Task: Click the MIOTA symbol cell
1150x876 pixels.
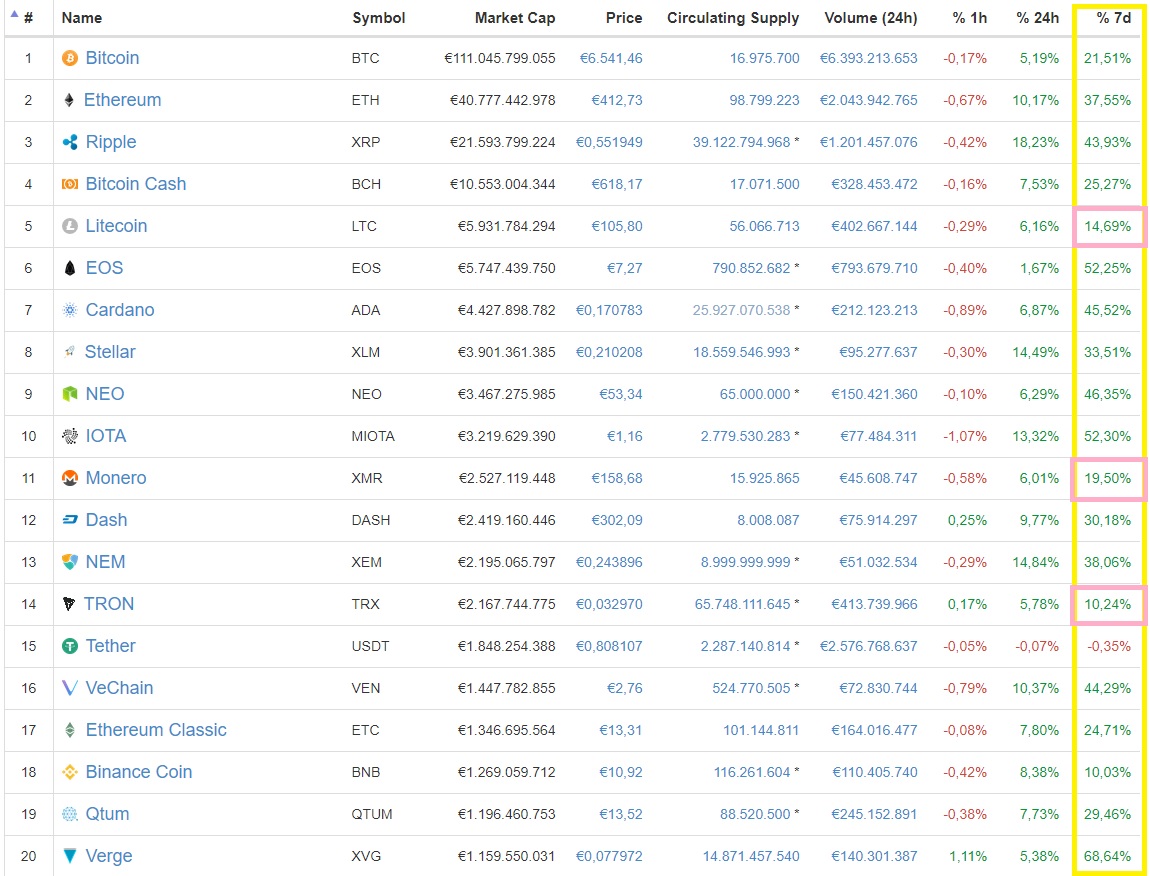Action: [373, 436]
